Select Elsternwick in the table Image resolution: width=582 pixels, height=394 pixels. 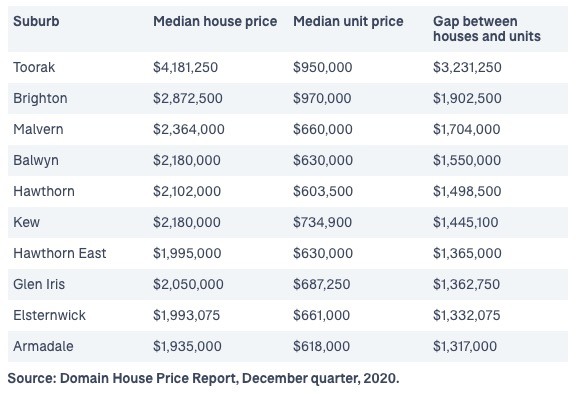(49, 315)
